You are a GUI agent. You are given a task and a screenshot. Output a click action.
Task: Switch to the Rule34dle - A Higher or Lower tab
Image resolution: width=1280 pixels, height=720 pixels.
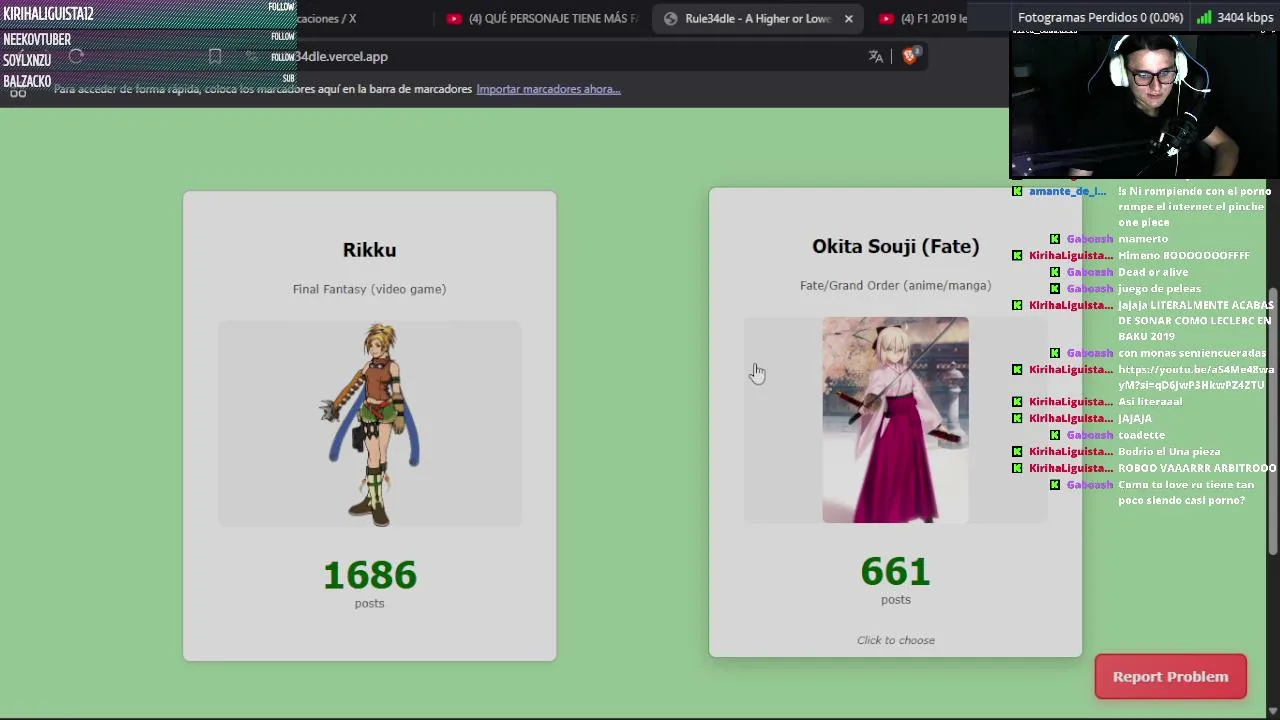(x=758, y=18)
